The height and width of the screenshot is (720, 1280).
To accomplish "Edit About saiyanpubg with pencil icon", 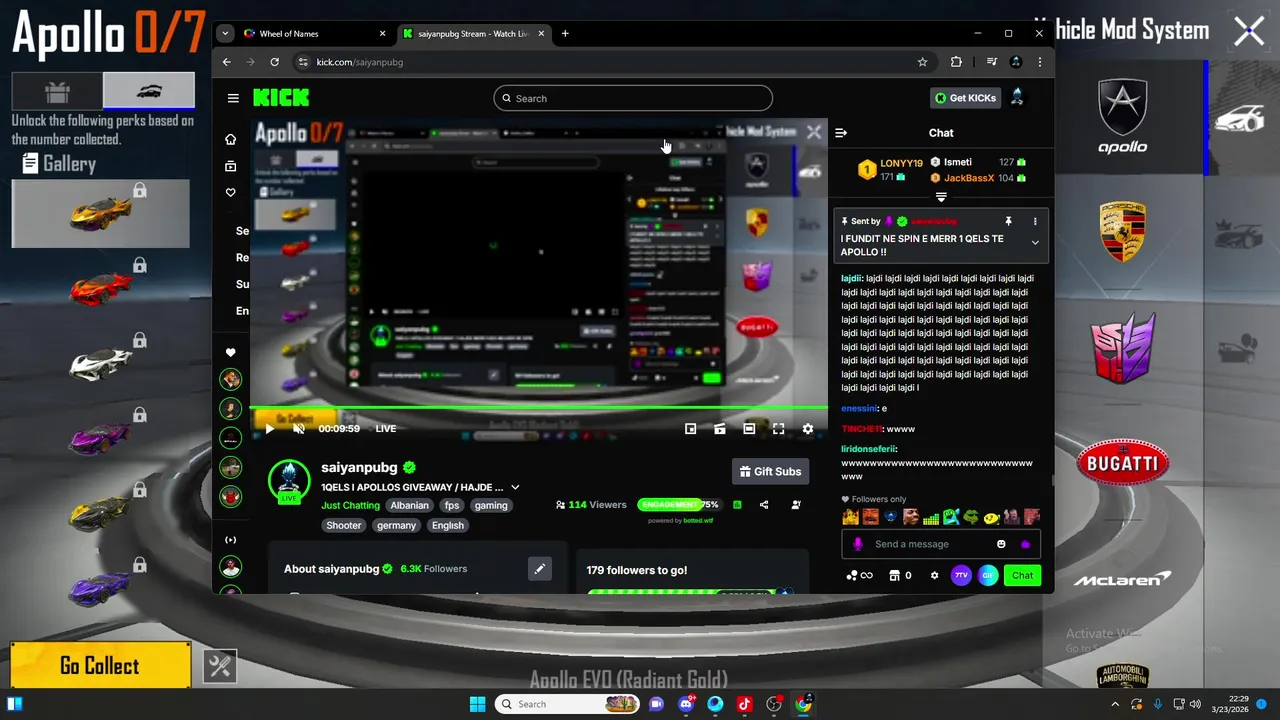I will pos(539,569).
